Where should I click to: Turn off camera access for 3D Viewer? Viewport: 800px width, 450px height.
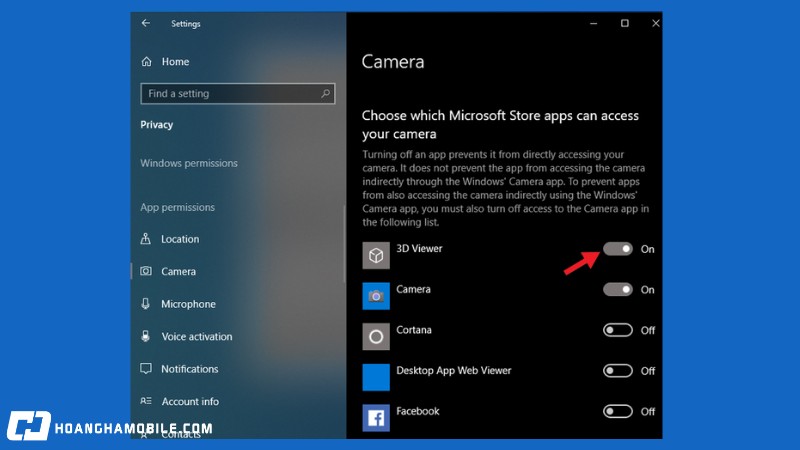click(x=618, y=249)
